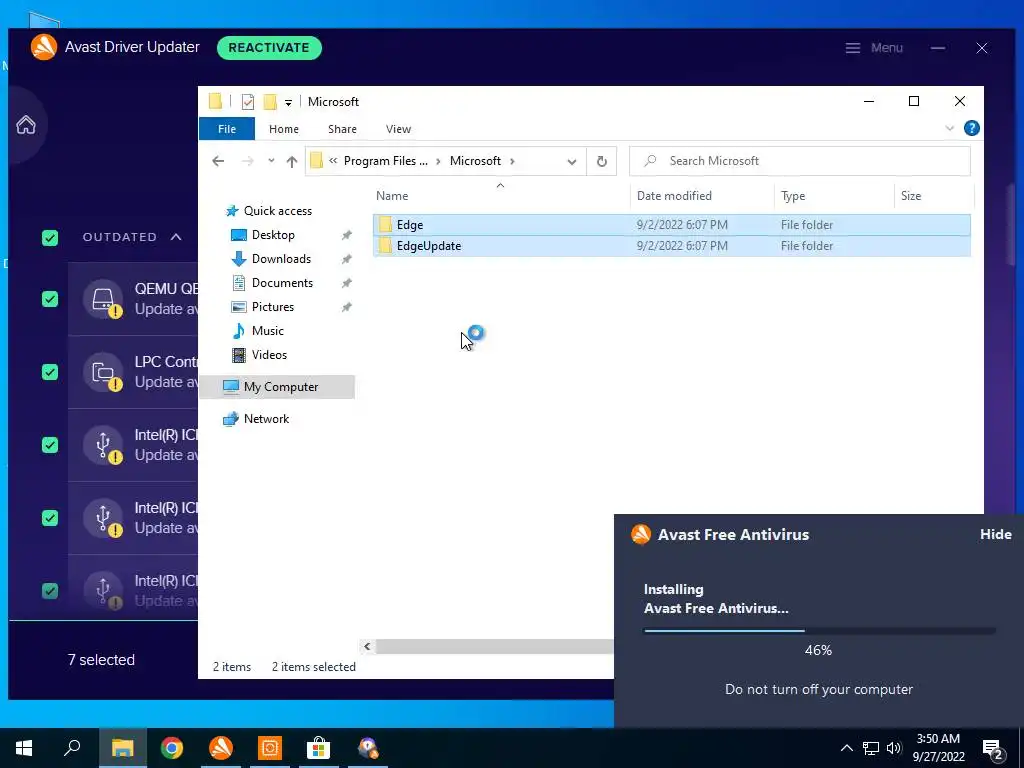Screen dimensions: 1024x768
Task: Click the QEMU drive device icon
Action: pos(103,299)
